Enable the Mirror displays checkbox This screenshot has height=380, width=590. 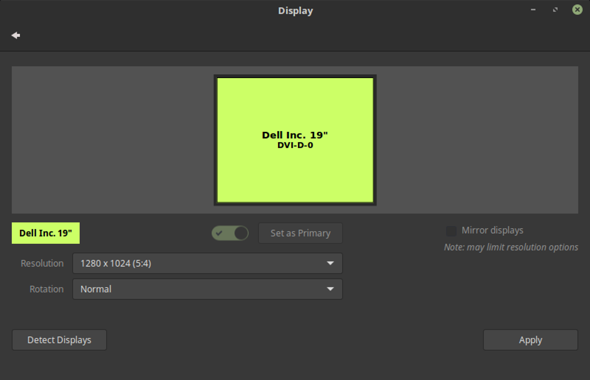[x=451, y=231]
